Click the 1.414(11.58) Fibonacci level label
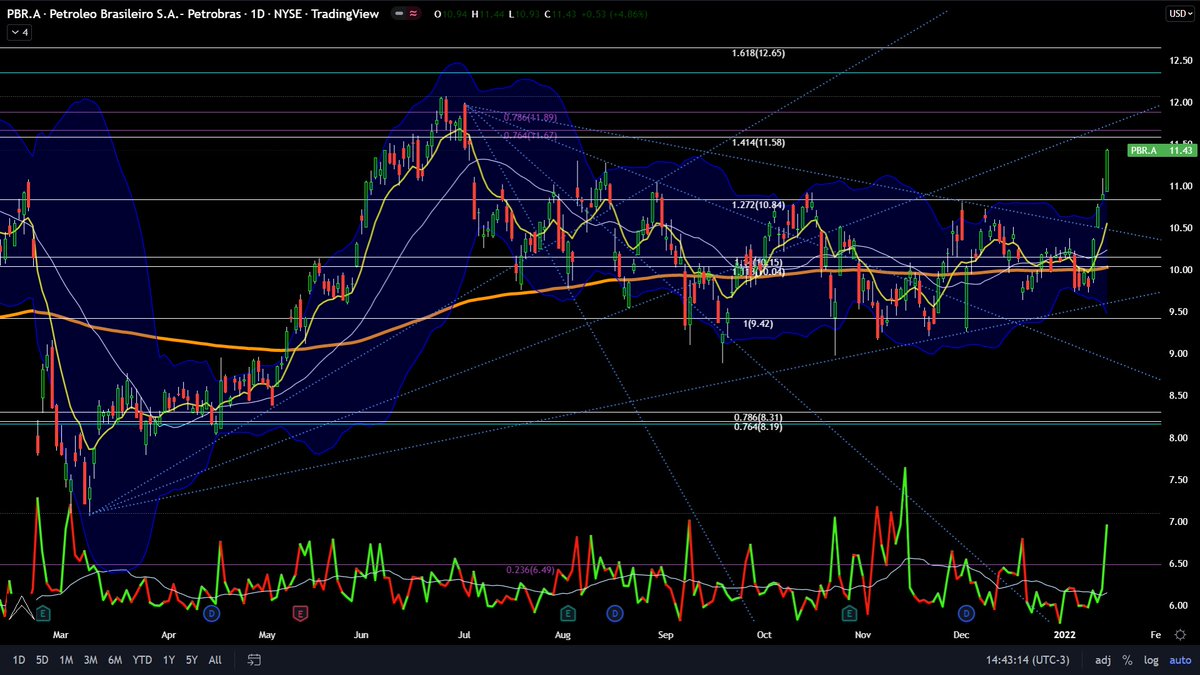Viewport: 1200px width, 675px height. click(758, 143)
